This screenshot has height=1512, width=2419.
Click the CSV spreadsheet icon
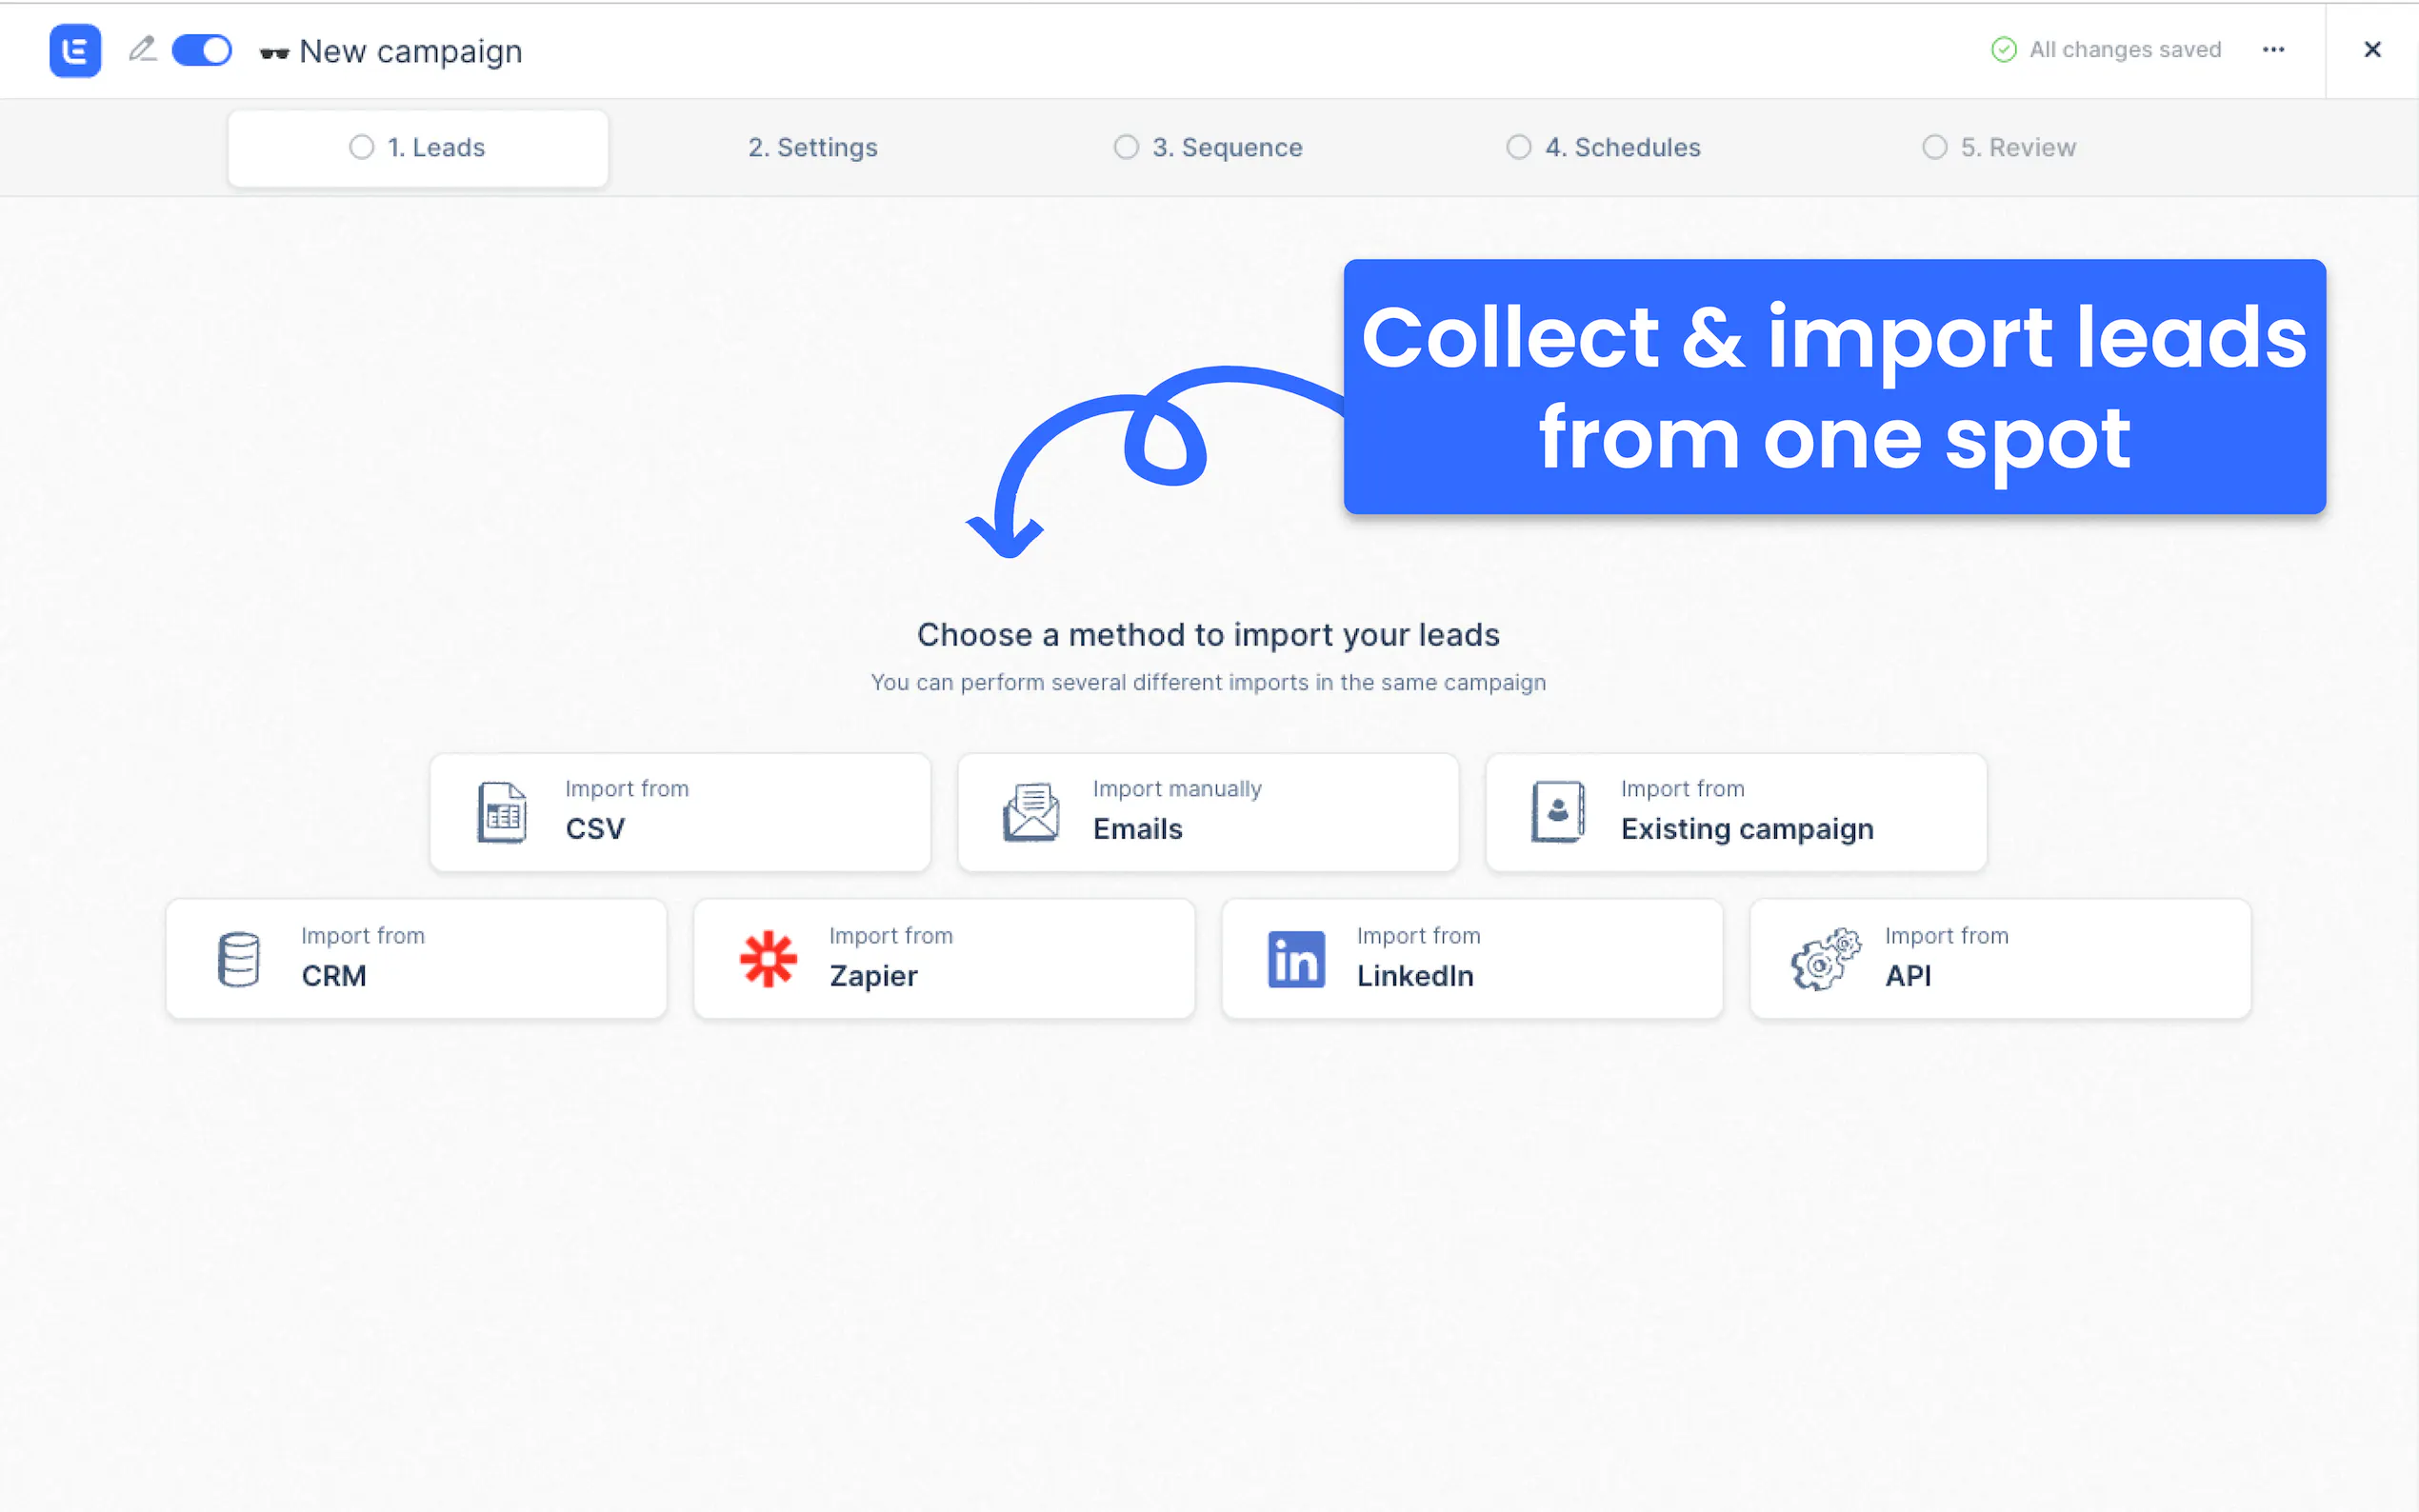(x=501, y=812)
